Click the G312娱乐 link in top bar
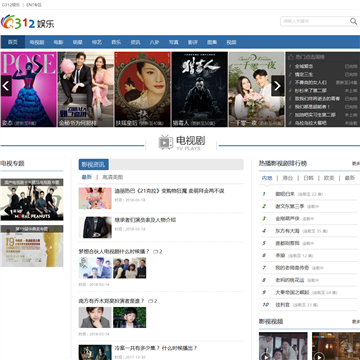Viewport: 360px width, 360px height. coord(11,5)
